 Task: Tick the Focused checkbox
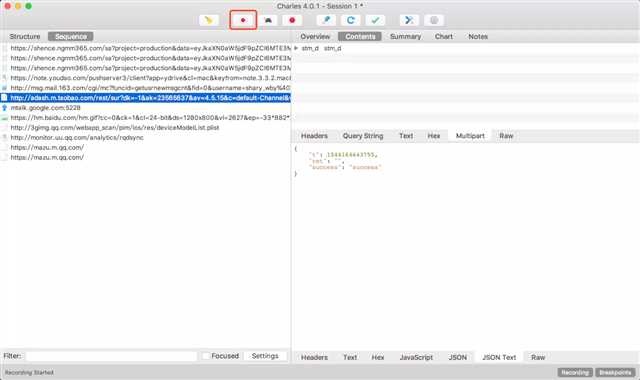[206, 356]
